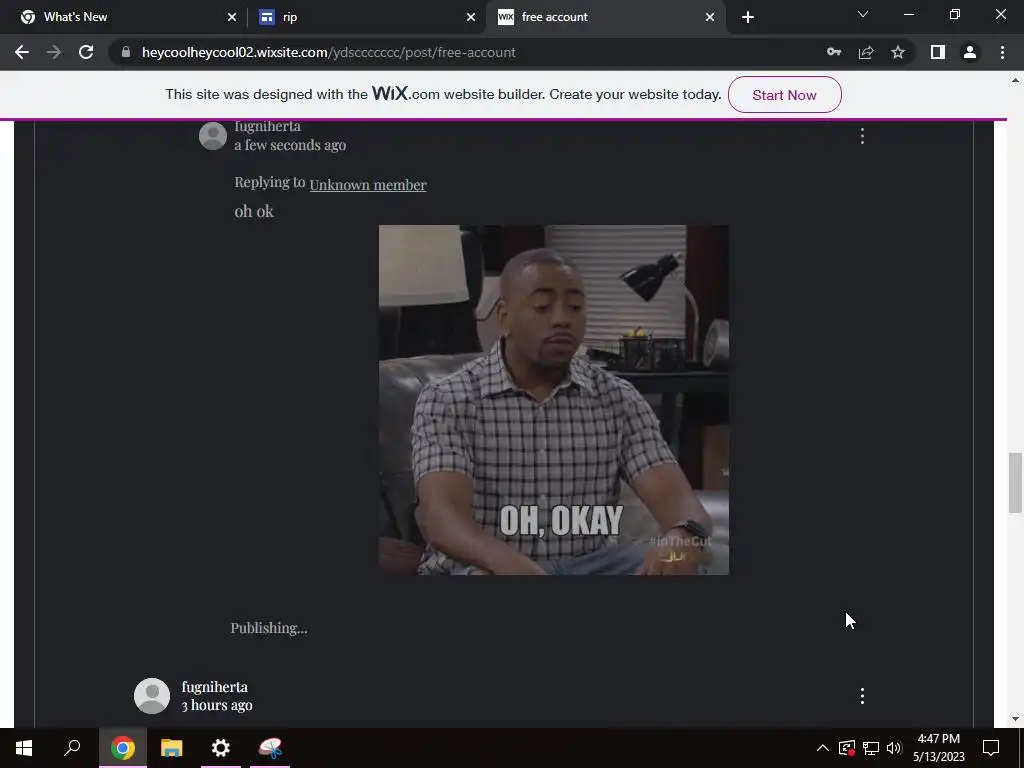Open Chrome profile menu
This screenshot has height=768, width=1024.
click(x=970, y=52)
